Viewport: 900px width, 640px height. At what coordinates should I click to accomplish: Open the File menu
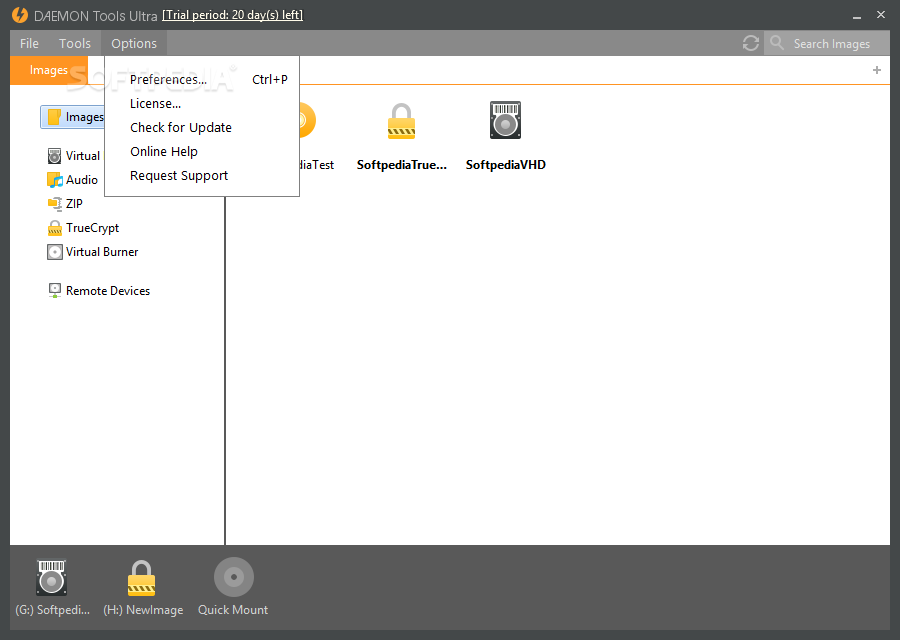[29, 44]
